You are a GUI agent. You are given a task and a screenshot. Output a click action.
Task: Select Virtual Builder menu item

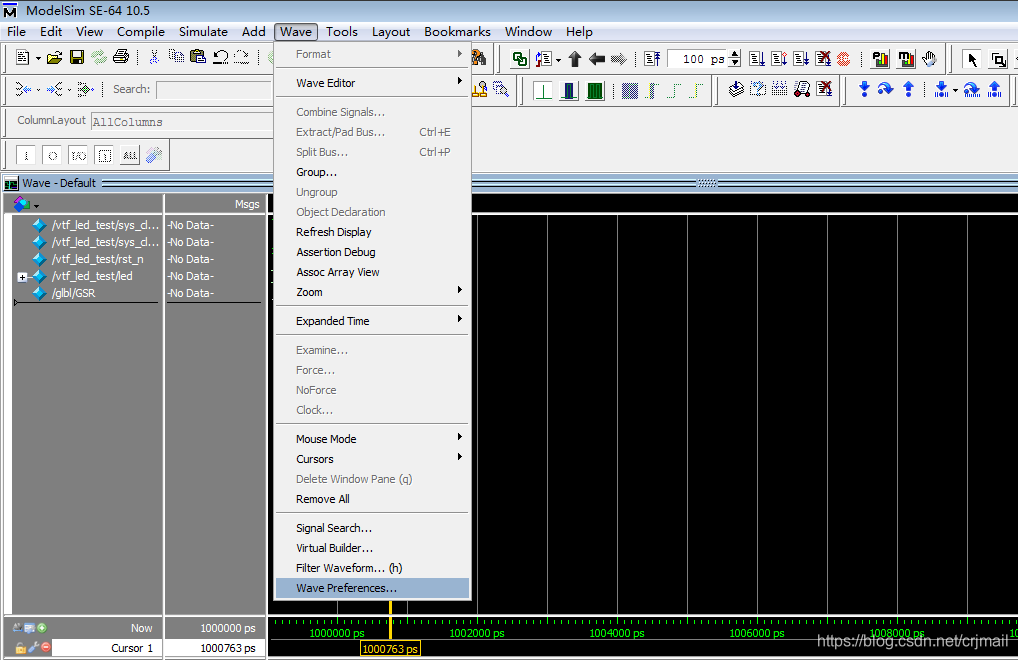372,548
